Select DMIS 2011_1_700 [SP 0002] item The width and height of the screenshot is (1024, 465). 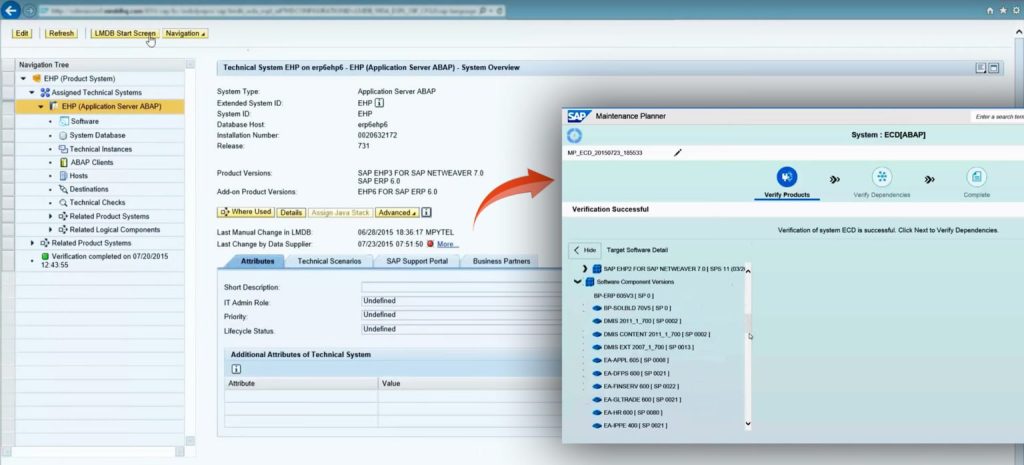pos(641,321)
